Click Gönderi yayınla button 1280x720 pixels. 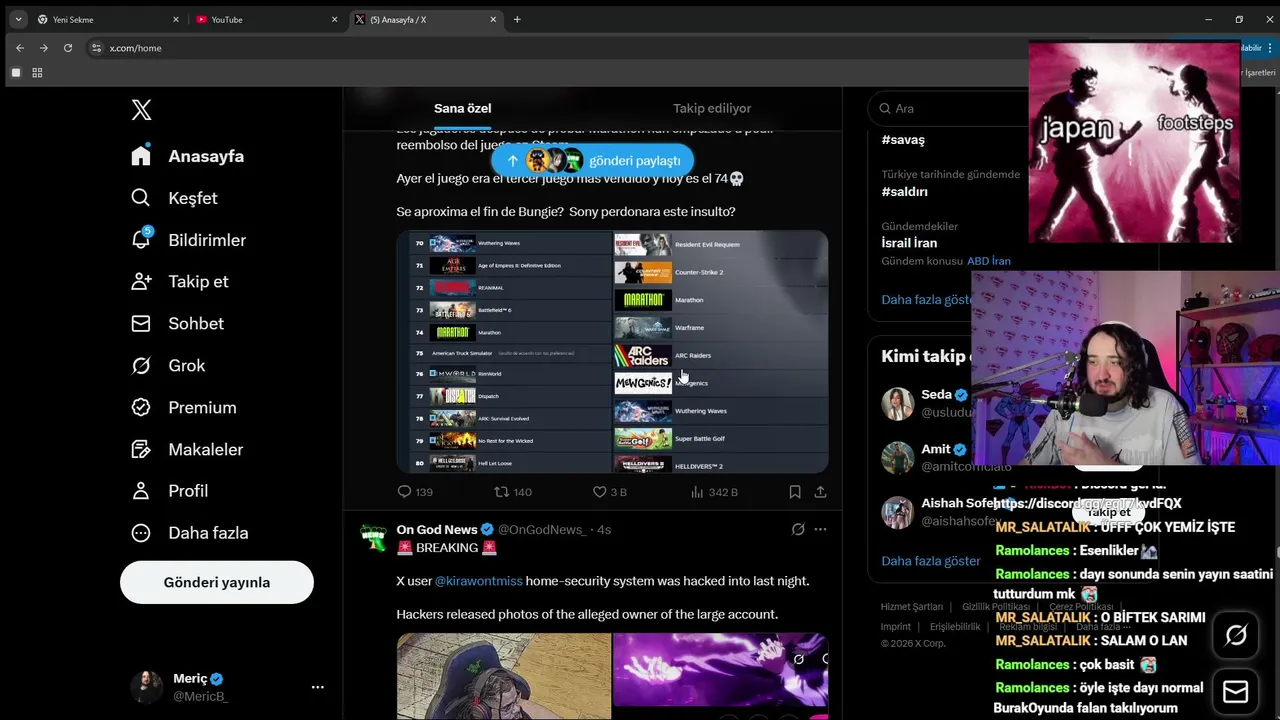pyautogui.click(x=217, y=582)
